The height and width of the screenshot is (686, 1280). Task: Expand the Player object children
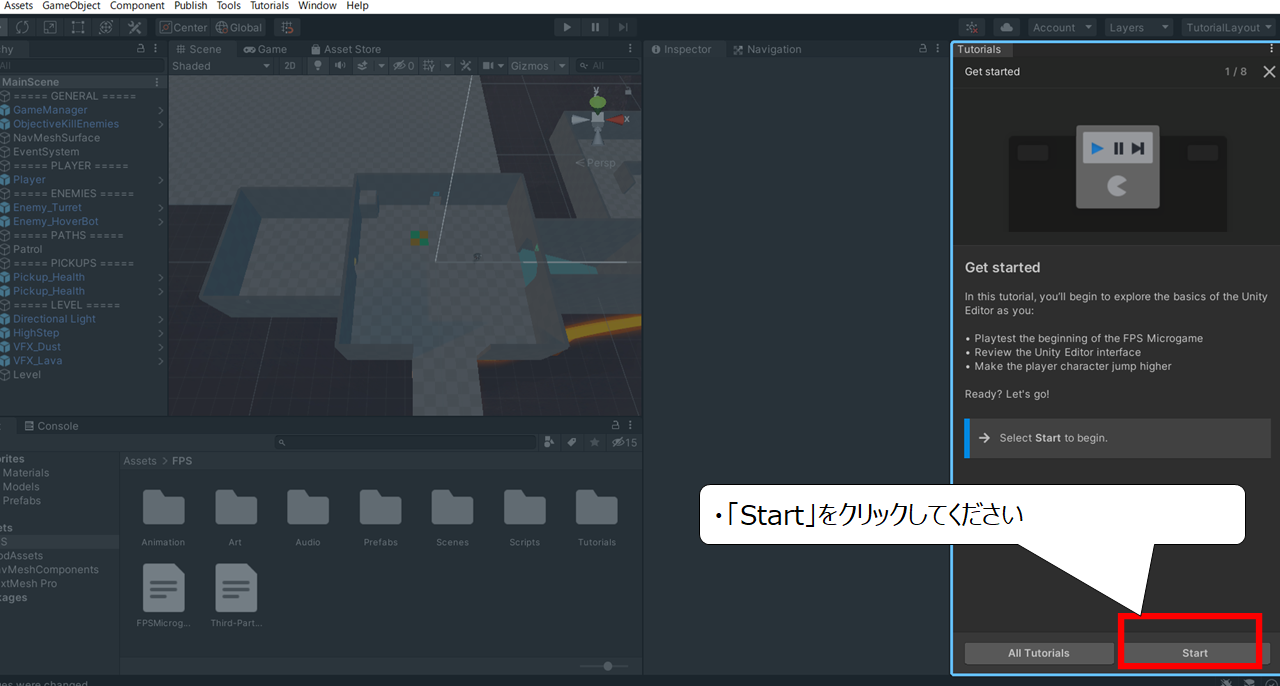[161, 180]
